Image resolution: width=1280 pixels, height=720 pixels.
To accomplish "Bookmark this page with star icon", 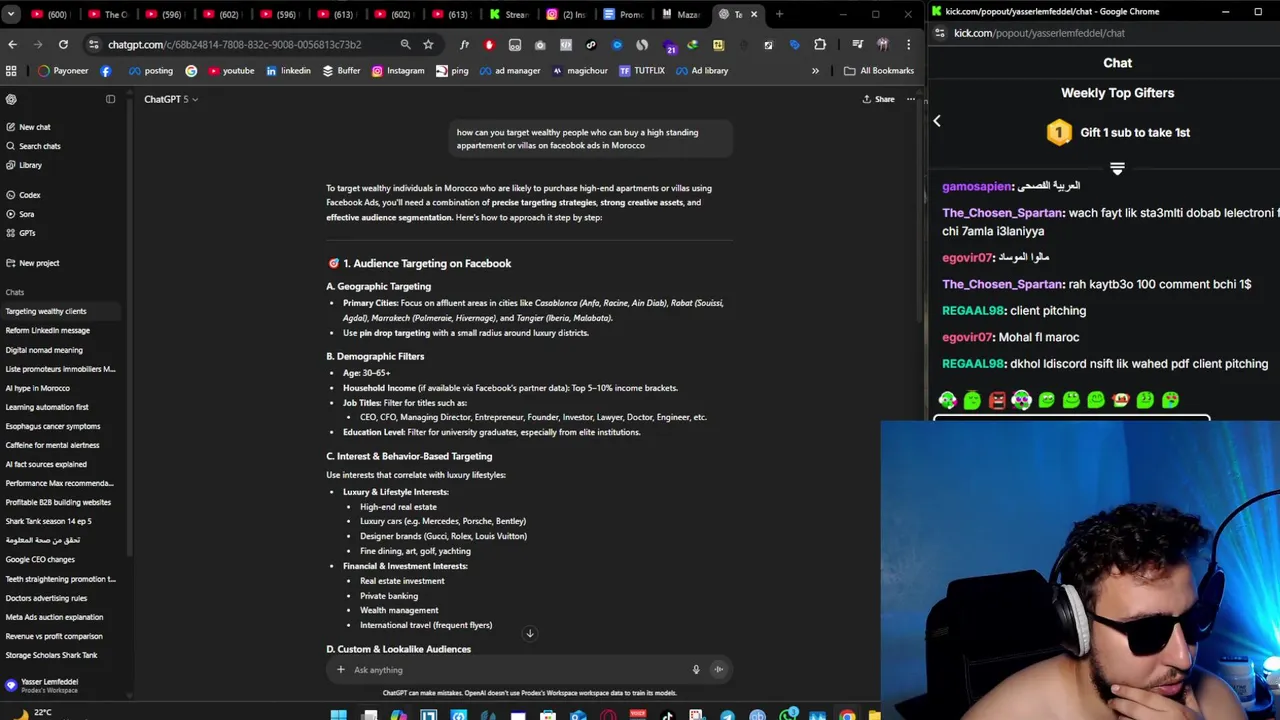I will click(x=428, y=44).
